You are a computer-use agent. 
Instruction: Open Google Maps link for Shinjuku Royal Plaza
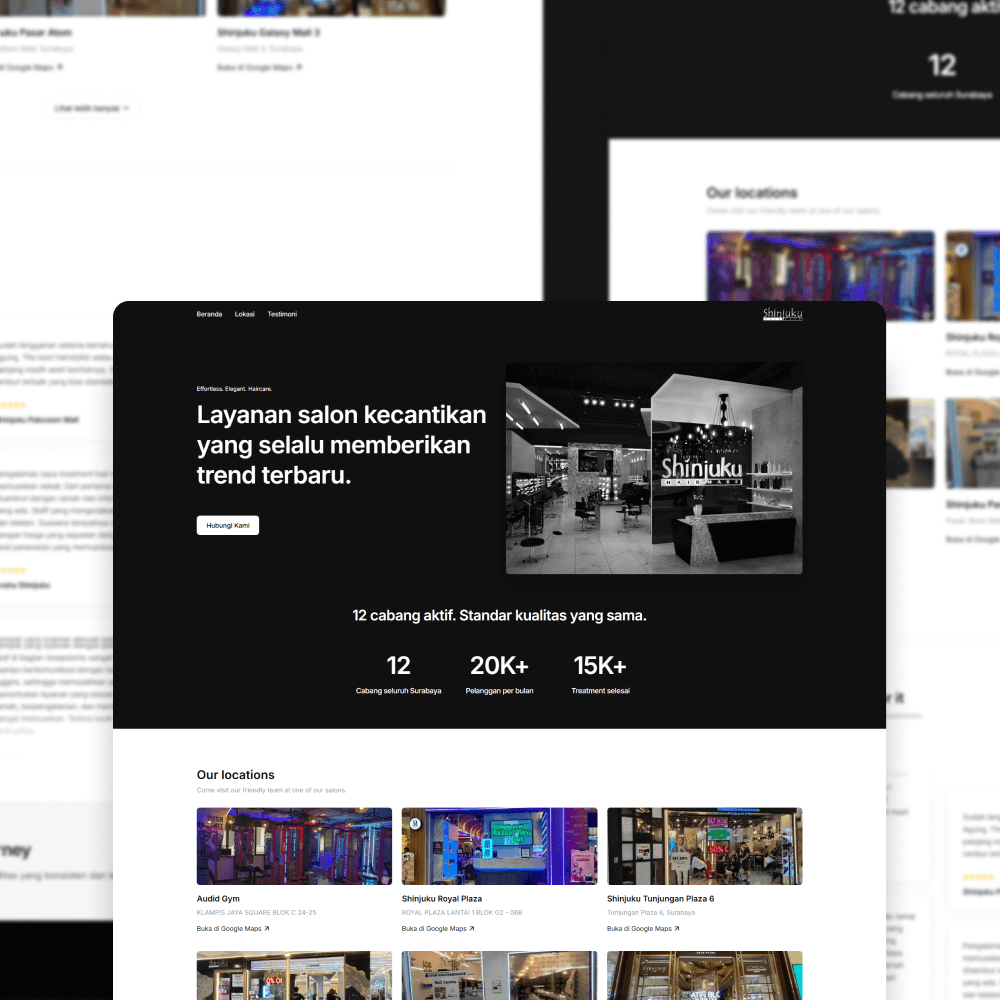click(437, 929)
